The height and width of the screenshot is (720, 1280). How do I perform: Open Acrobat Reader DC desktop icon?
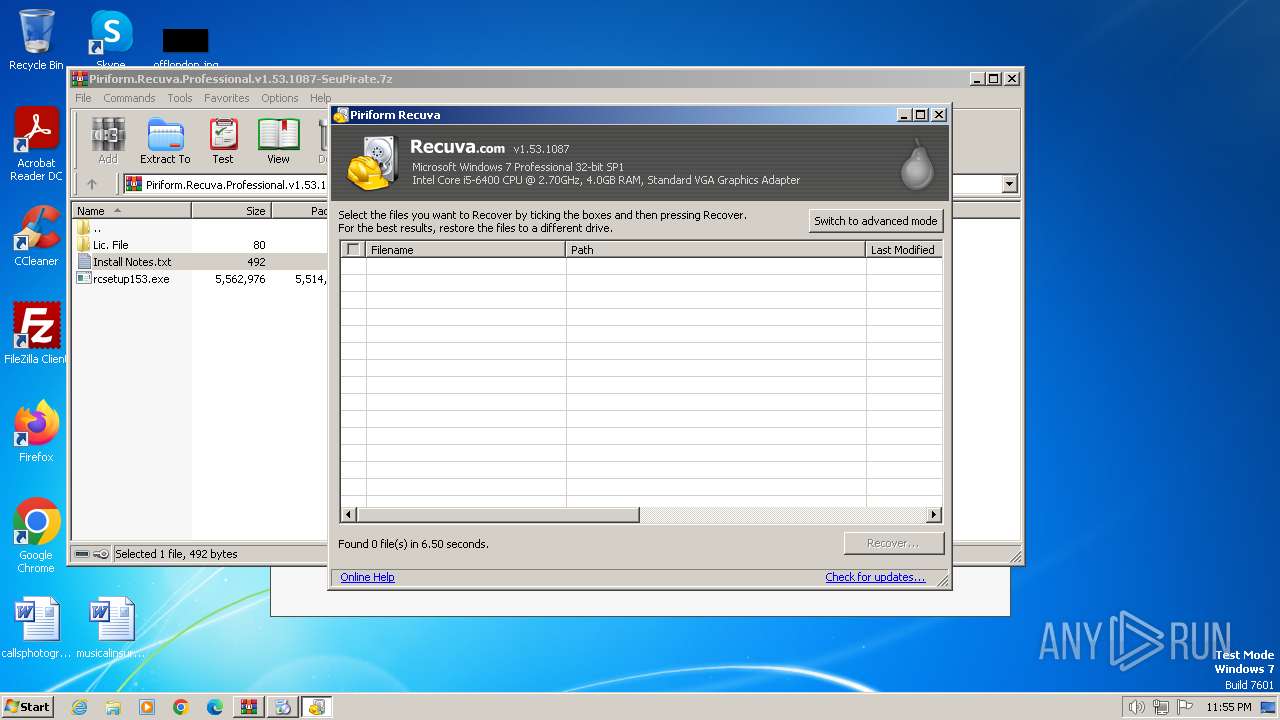coord(36,145)
